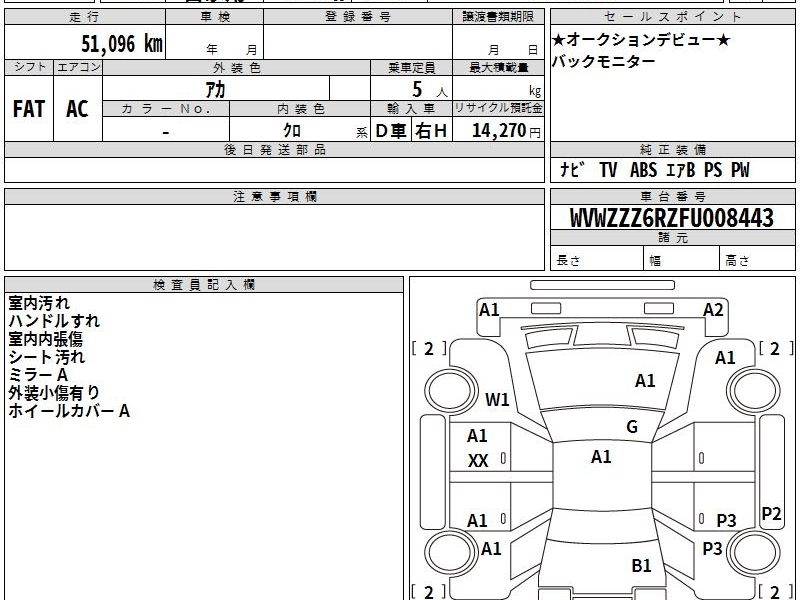Select the ABS equipment entry
The width and height of the screenshot is (800, 600).
click(x=643, y=169)
